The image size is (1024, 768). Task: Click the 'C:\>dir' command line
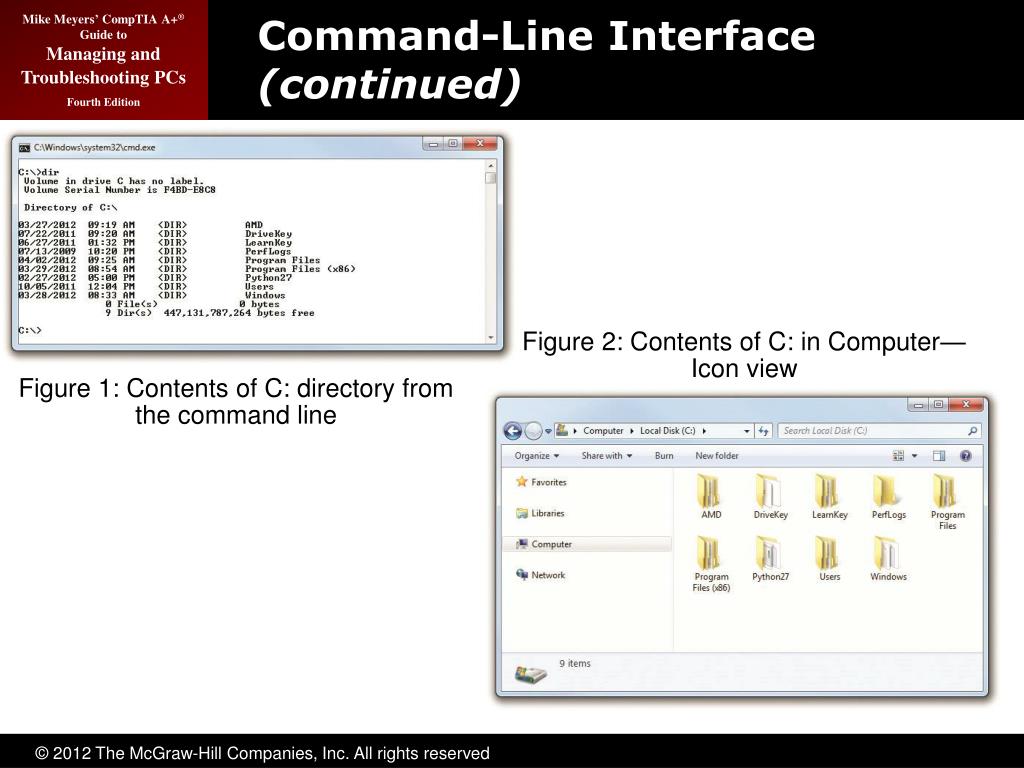point(39,172)
